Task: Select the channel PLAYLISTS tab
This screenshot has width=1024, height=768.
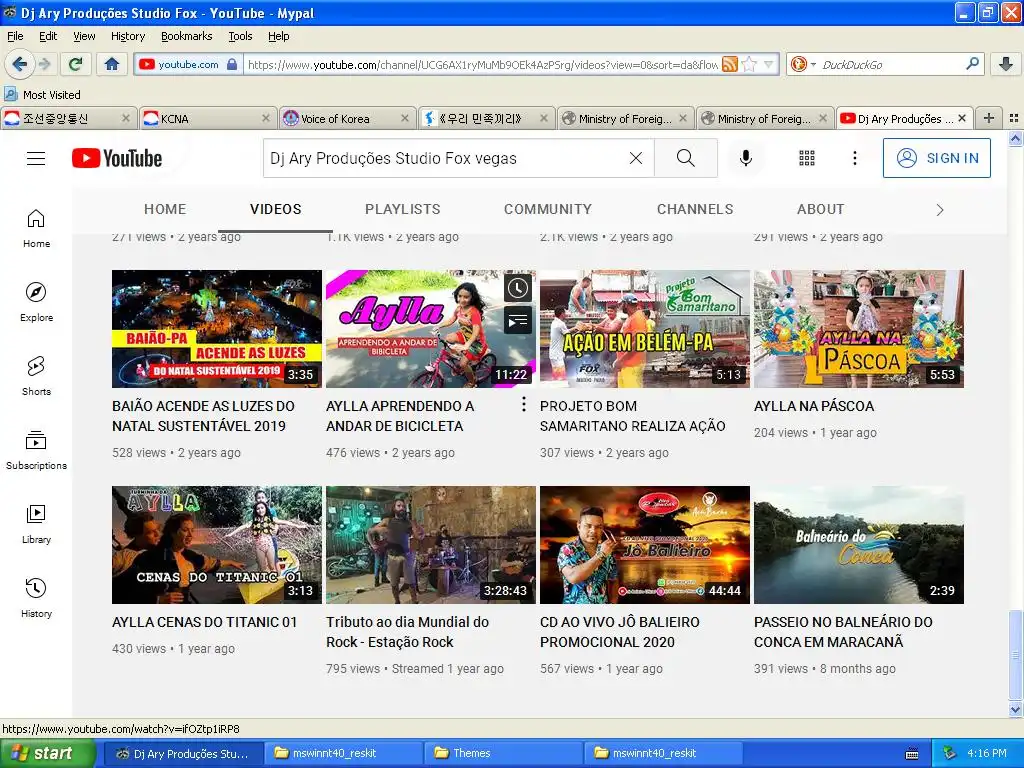Action: coord(402,209)
